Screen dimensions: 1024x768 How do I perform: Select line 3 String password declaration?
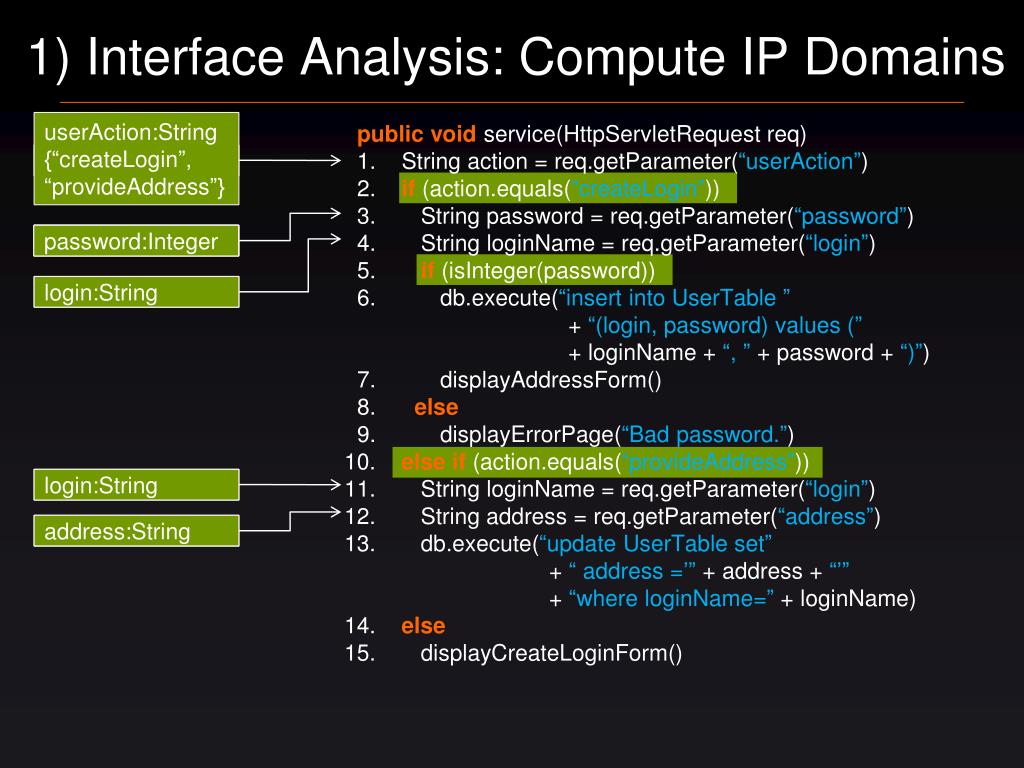tap(667, 216)
